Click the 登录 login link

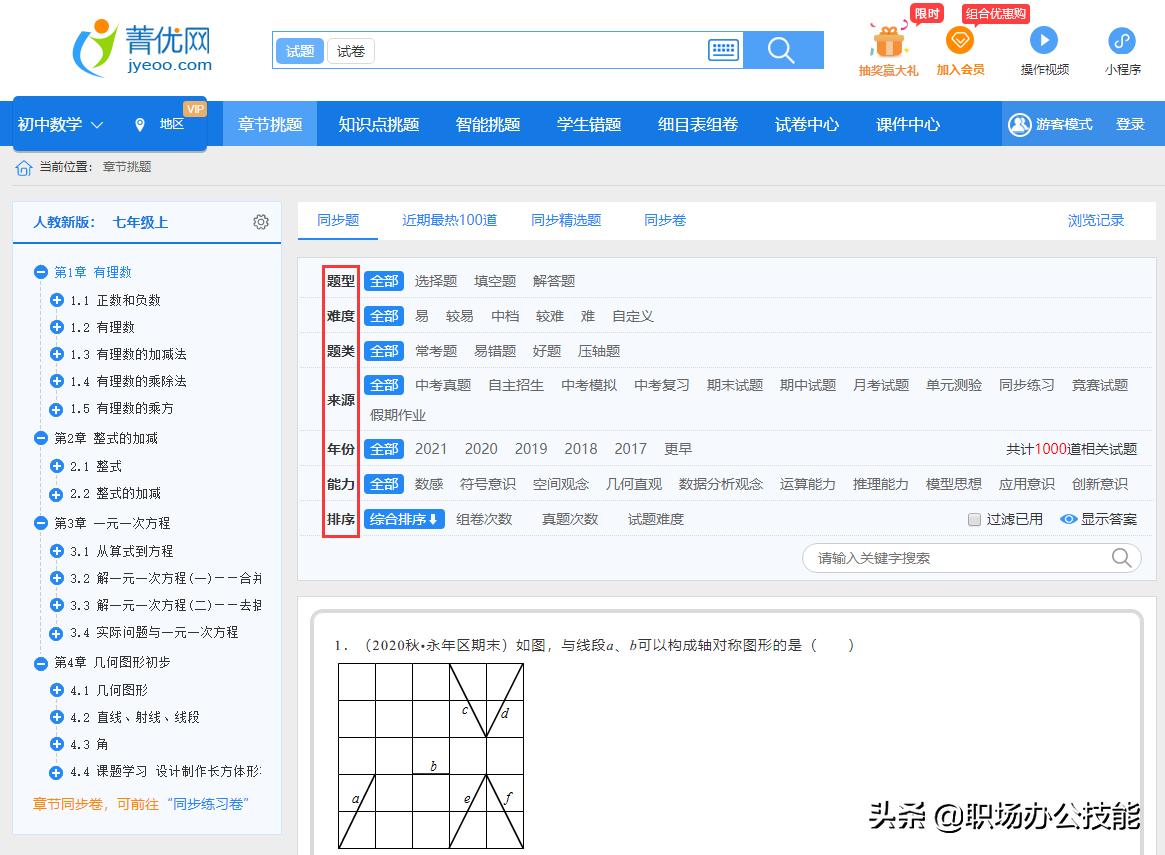[1129, 124]
